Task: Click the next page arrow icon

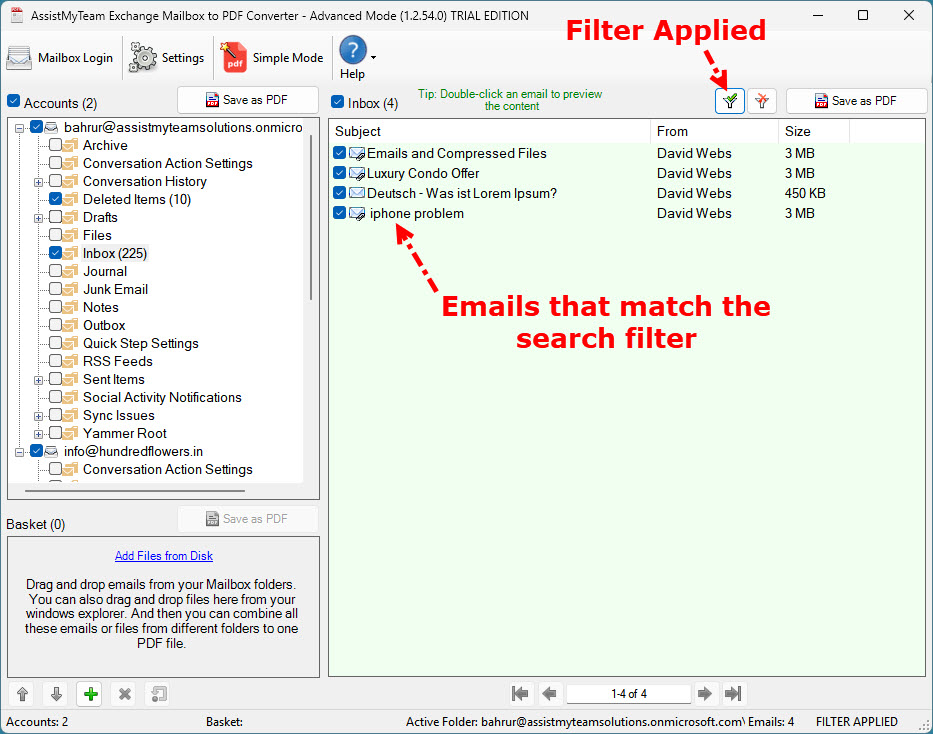Action: click(705, 694)
